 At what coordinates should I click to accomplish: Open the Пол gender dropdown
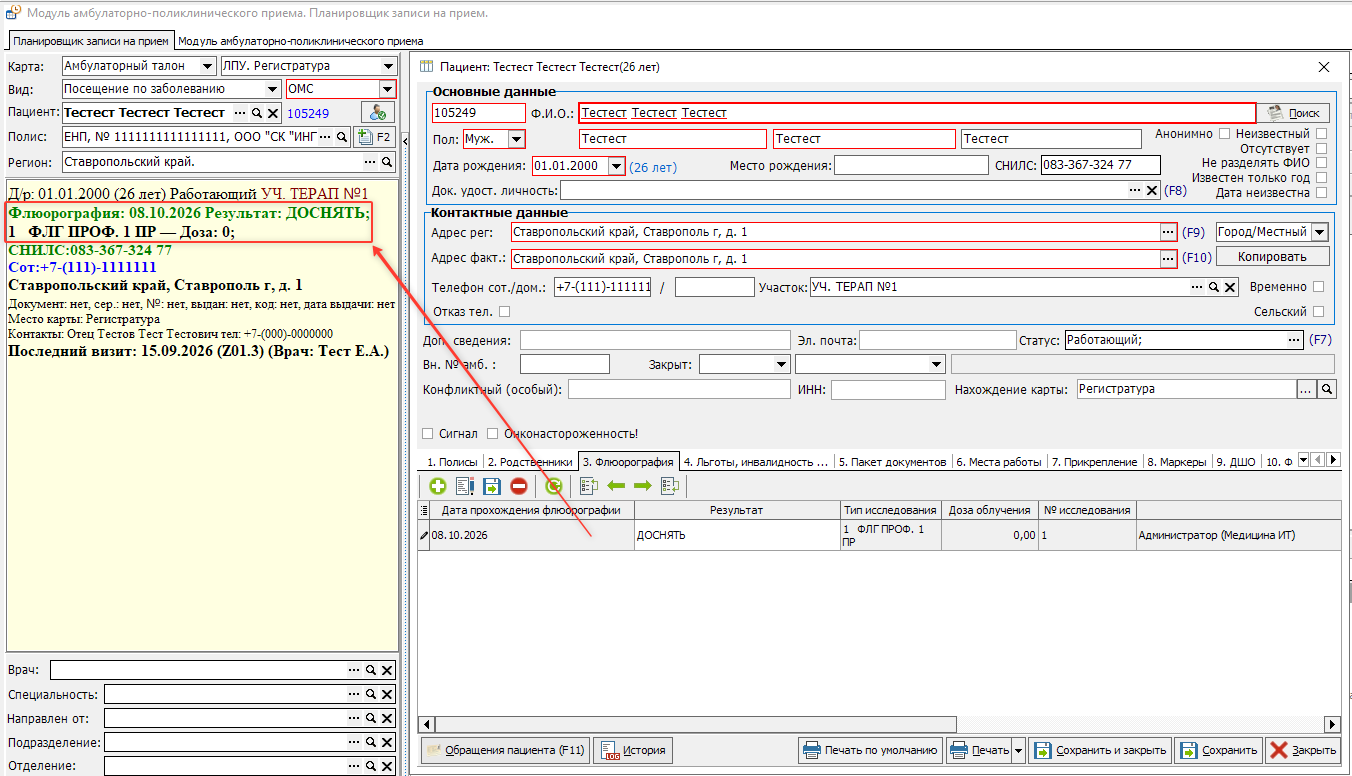(516, 139)
